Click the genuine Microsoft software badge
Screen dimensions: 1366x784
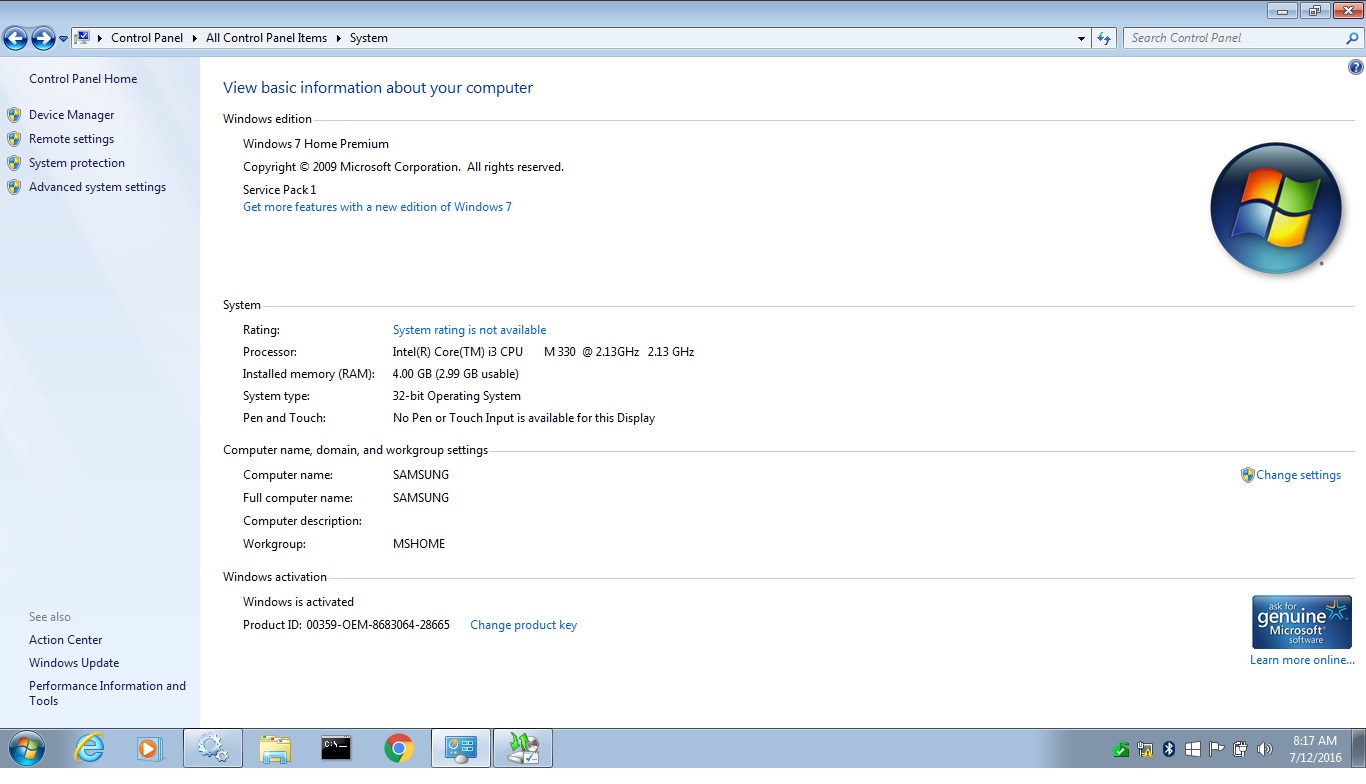[x=1302, y=622]
